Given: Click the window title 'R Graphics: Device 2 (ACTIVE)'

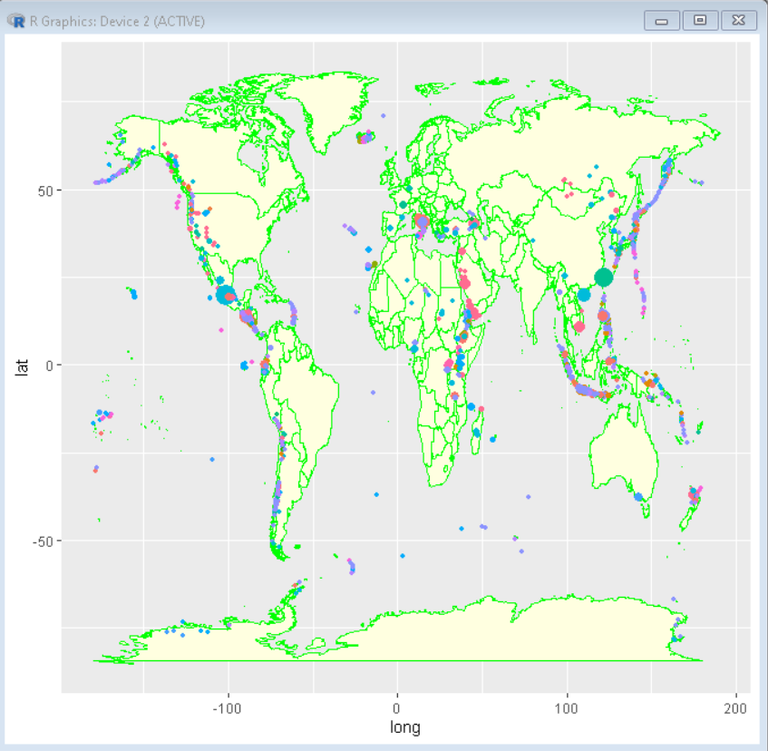Looking at the screenshot, I should coord(117,22).
